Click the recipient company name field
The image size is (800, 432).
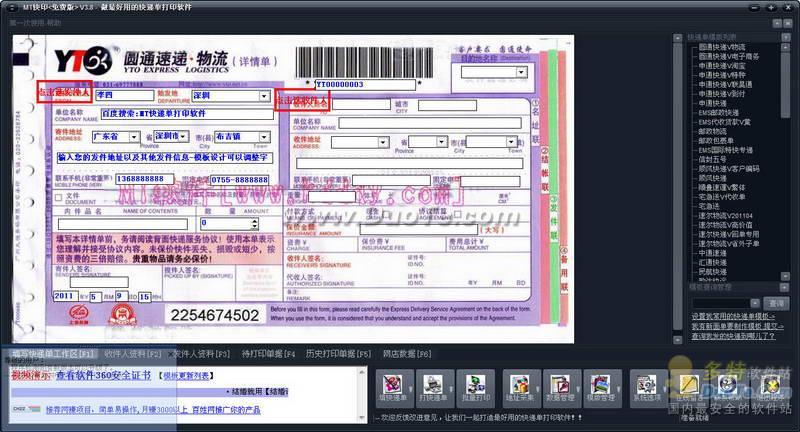tap(430, 123)
